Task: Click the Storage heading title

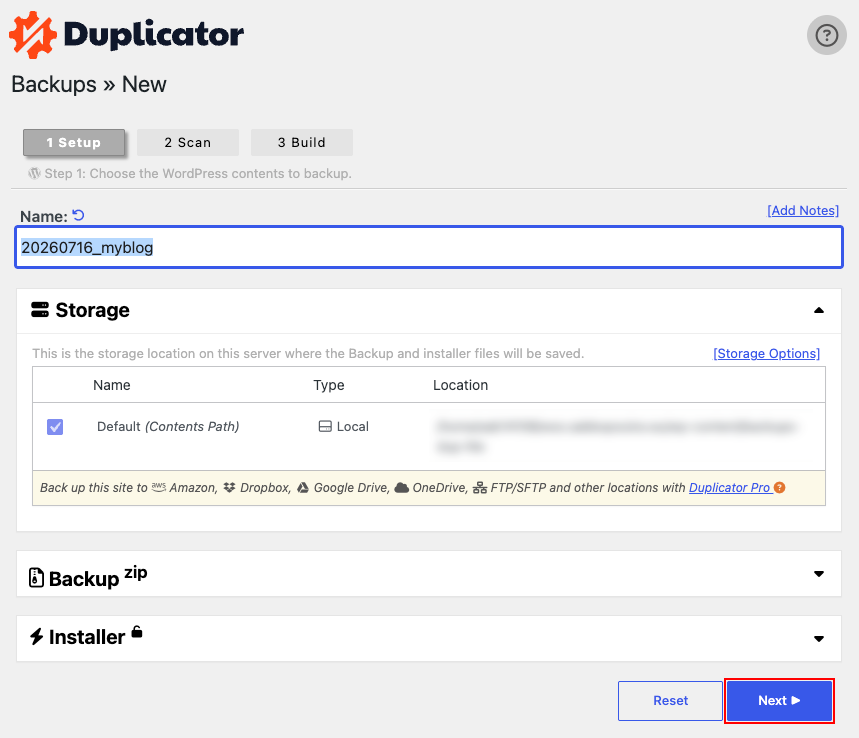Action: (x=93, y=310)
